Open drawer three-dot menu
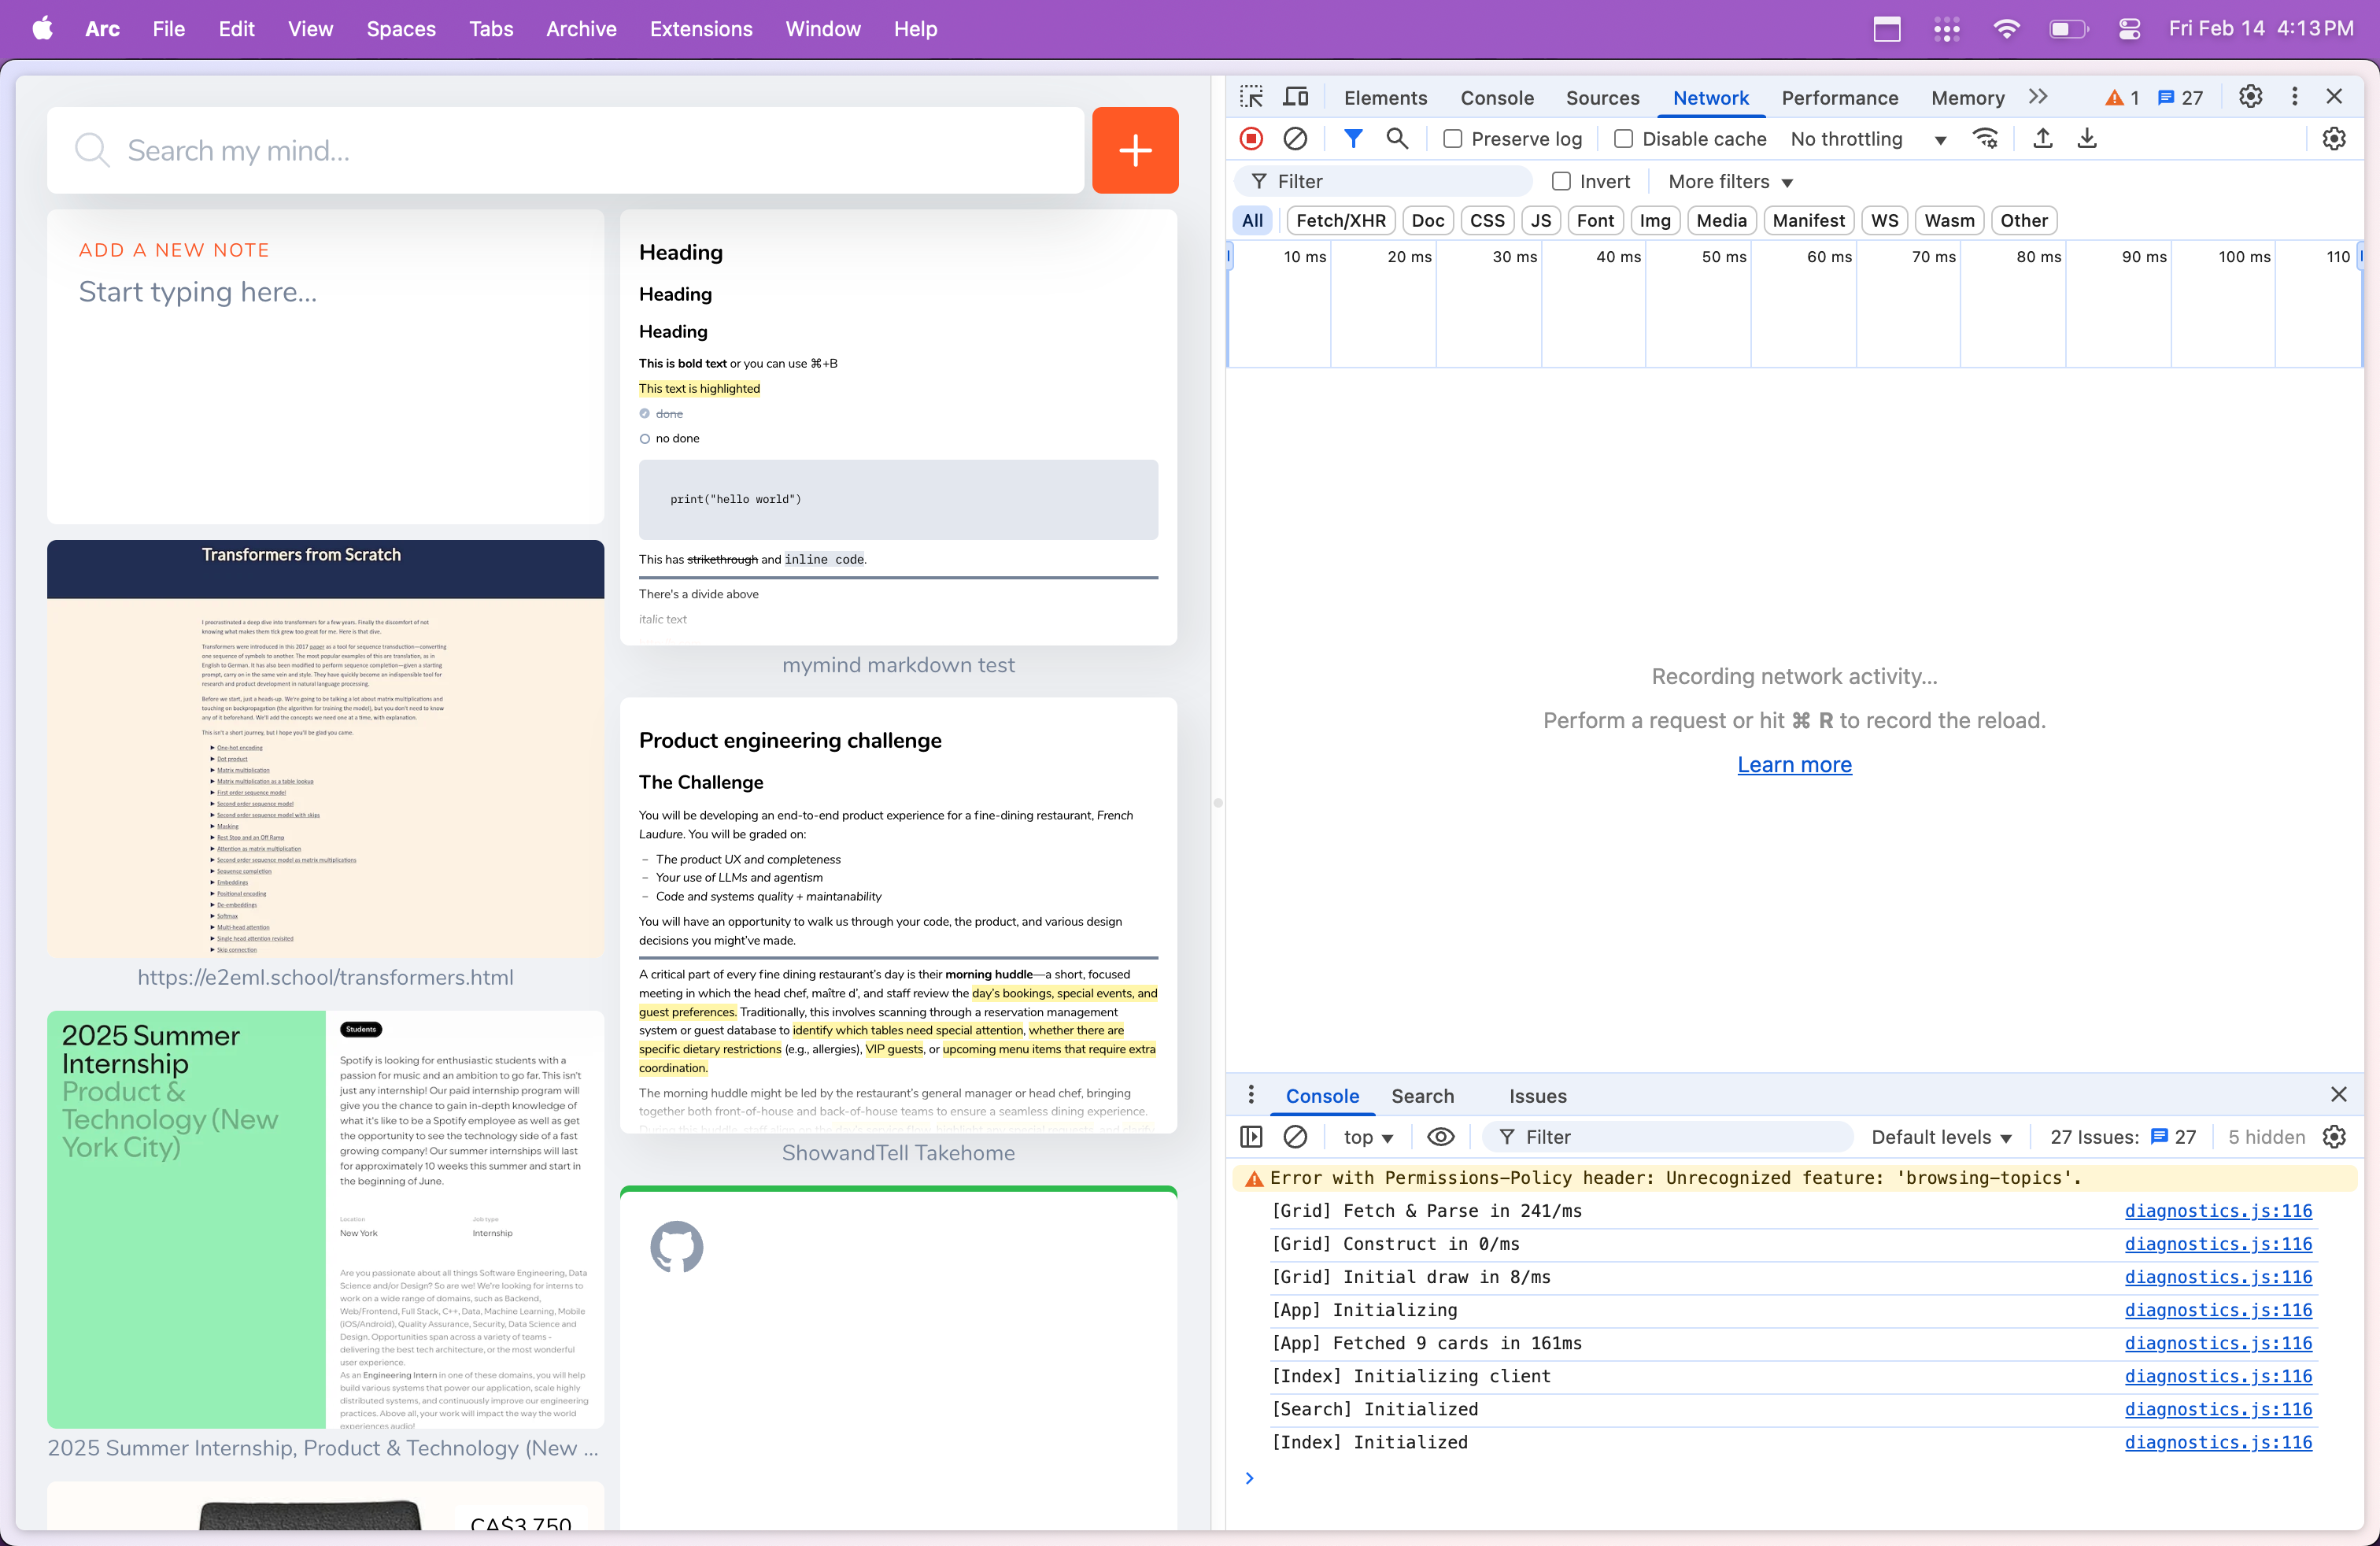Screen dimensions: 2380x1546 (1251, 1095)
